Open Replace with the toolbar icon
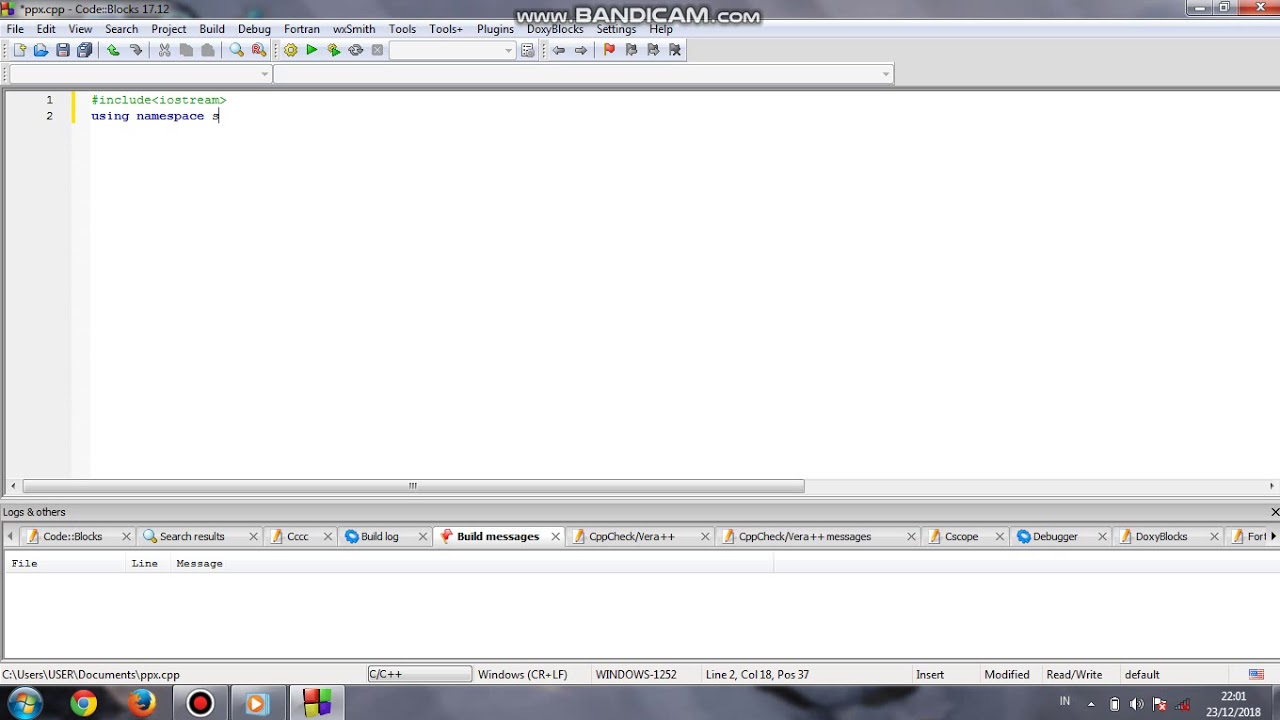1280x720 pixels. [x=259, y=50]
